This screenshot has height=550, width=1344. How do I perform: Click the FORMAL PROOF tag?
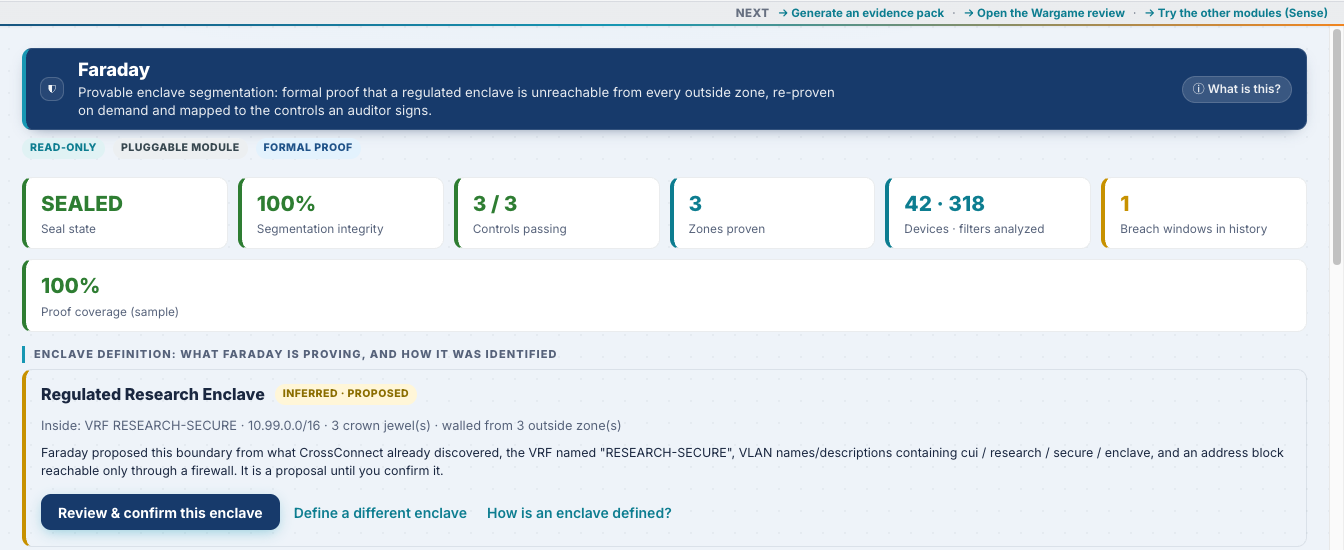click(x=308, y=147)
